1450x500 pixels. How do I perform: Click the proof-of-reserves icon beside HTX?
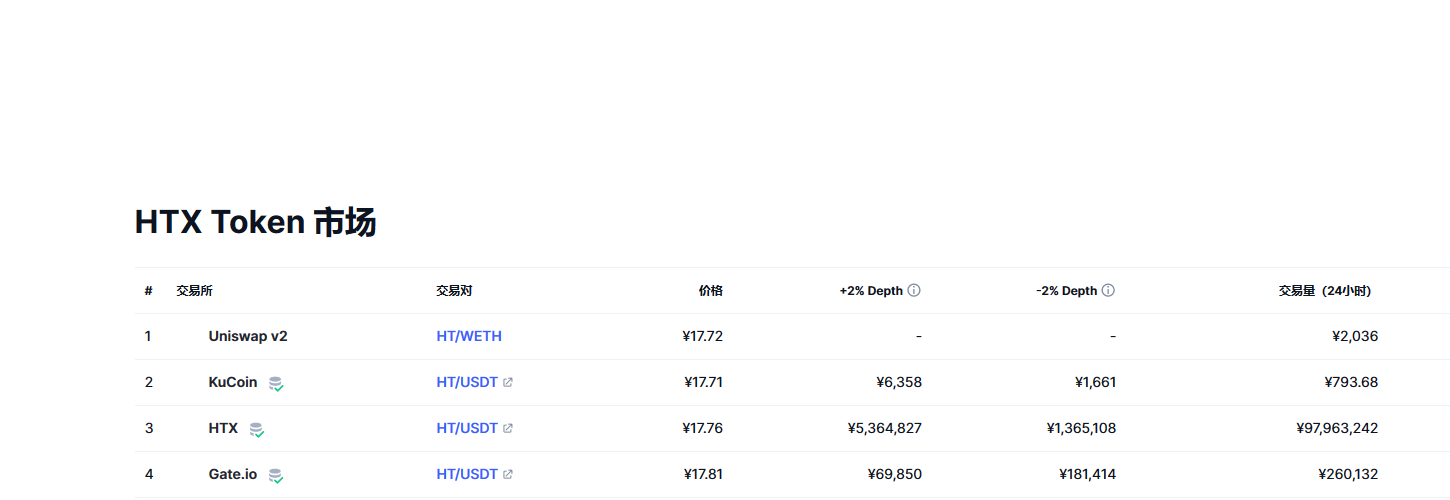(257, 429)
